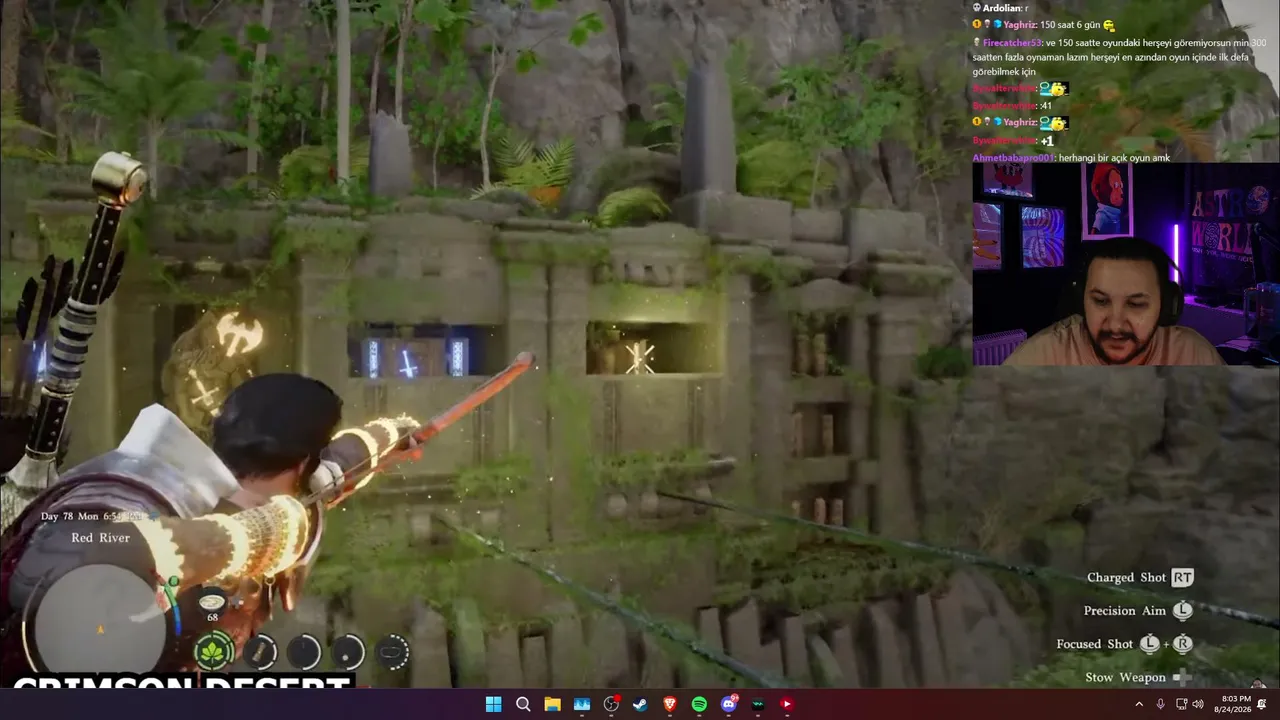Open the notification bell in the tray

coord(1262,704)
